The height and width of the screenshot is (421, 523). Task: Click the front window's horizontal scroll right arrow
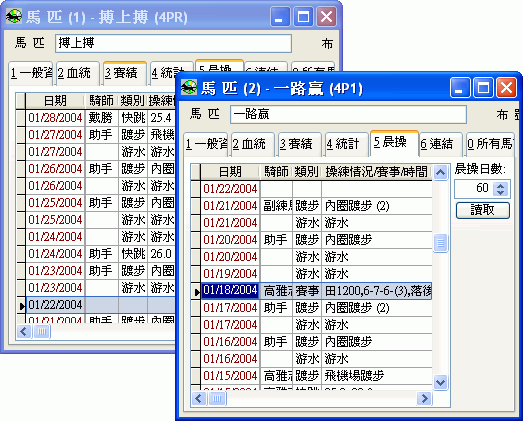coord(425,398)
